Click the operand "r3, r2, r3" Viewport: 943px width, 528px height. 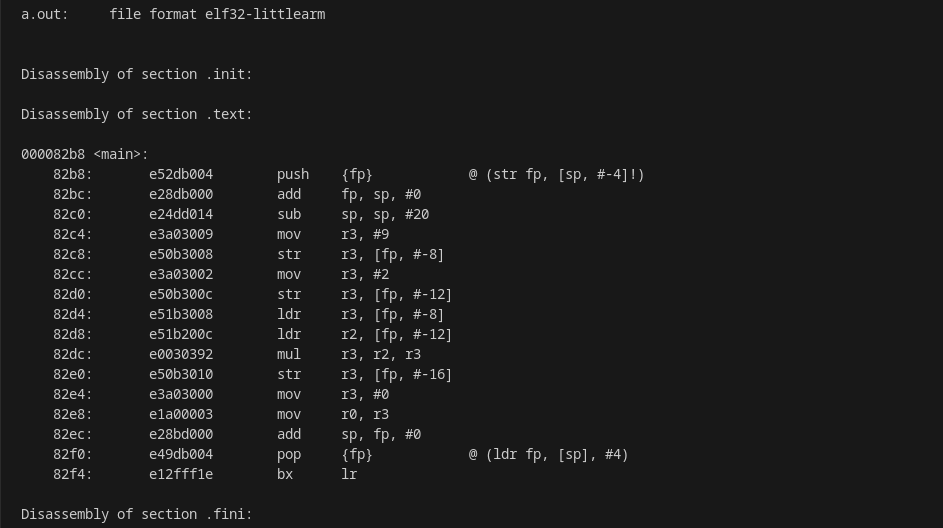pyautogui.click(x=381, y=354)
